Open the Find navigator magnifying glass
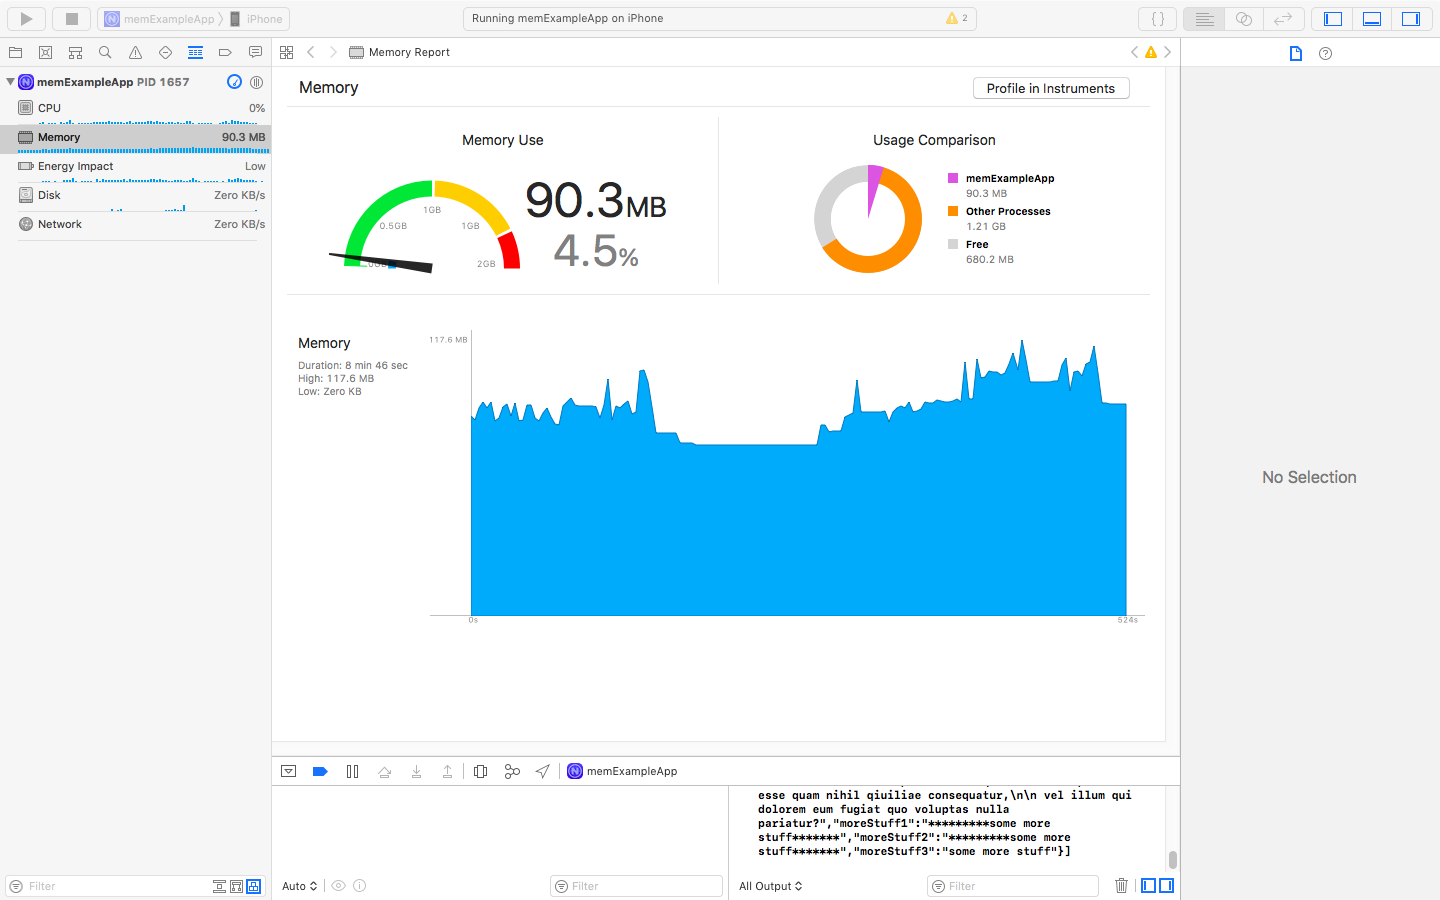Image resolution: width=1440 pixels, height=900 pixels. click(105, 52)
